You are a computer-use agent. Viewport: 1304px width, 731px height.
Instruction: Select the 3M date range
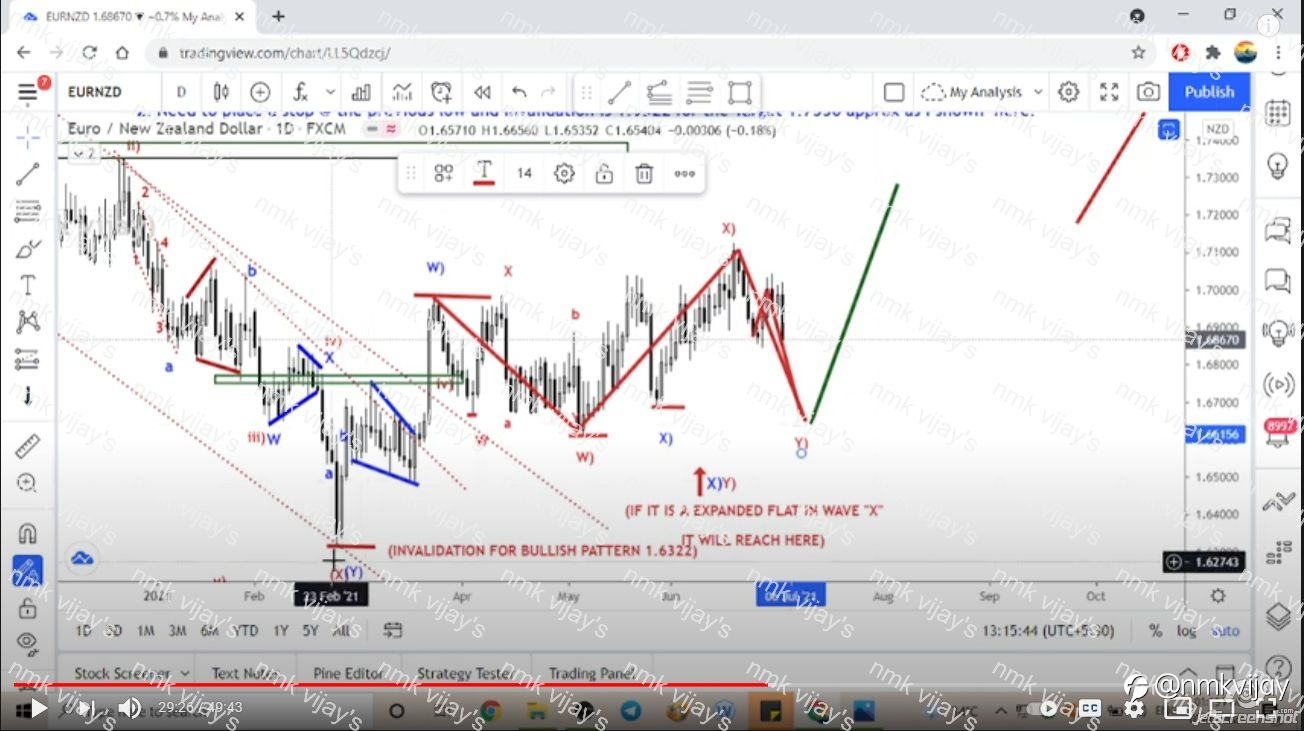tap(177, 631)
